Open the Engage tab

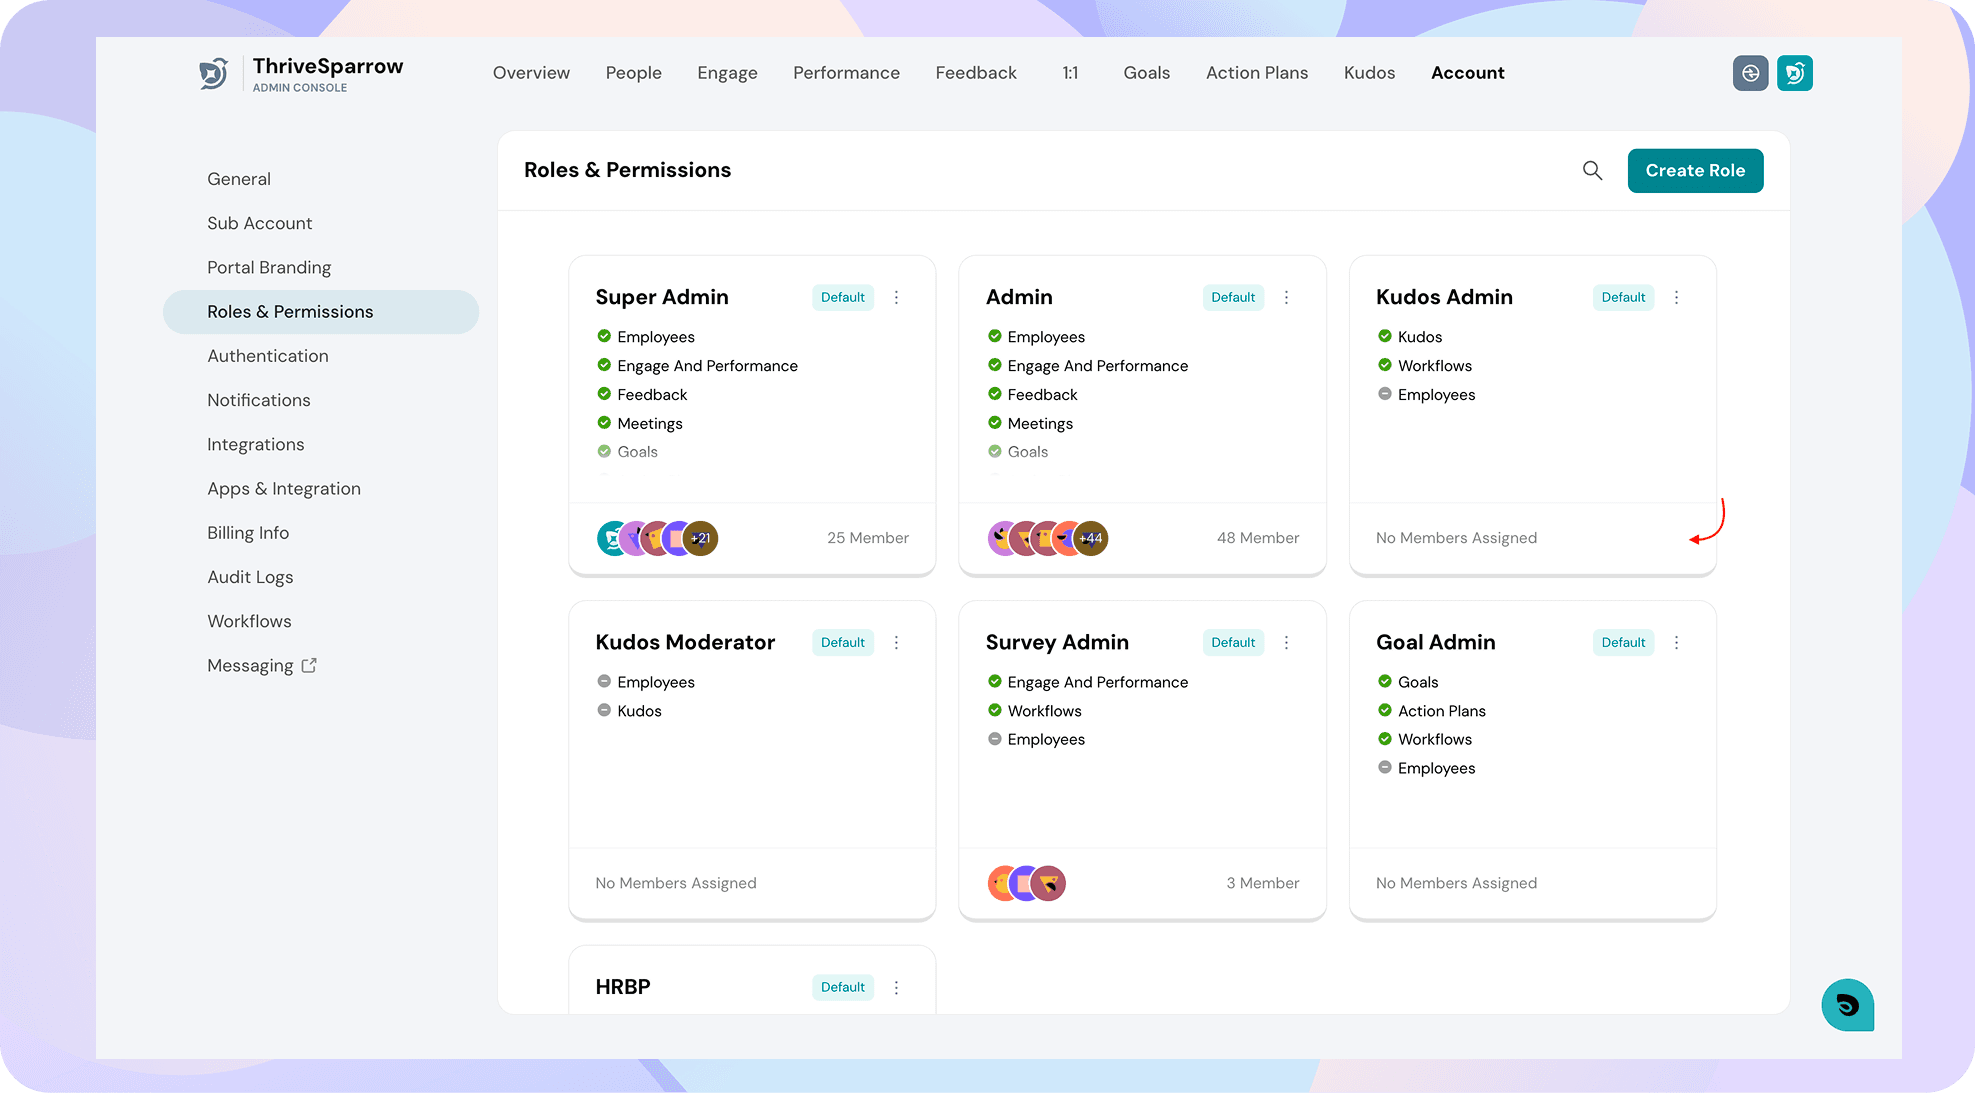click(727, 73)
